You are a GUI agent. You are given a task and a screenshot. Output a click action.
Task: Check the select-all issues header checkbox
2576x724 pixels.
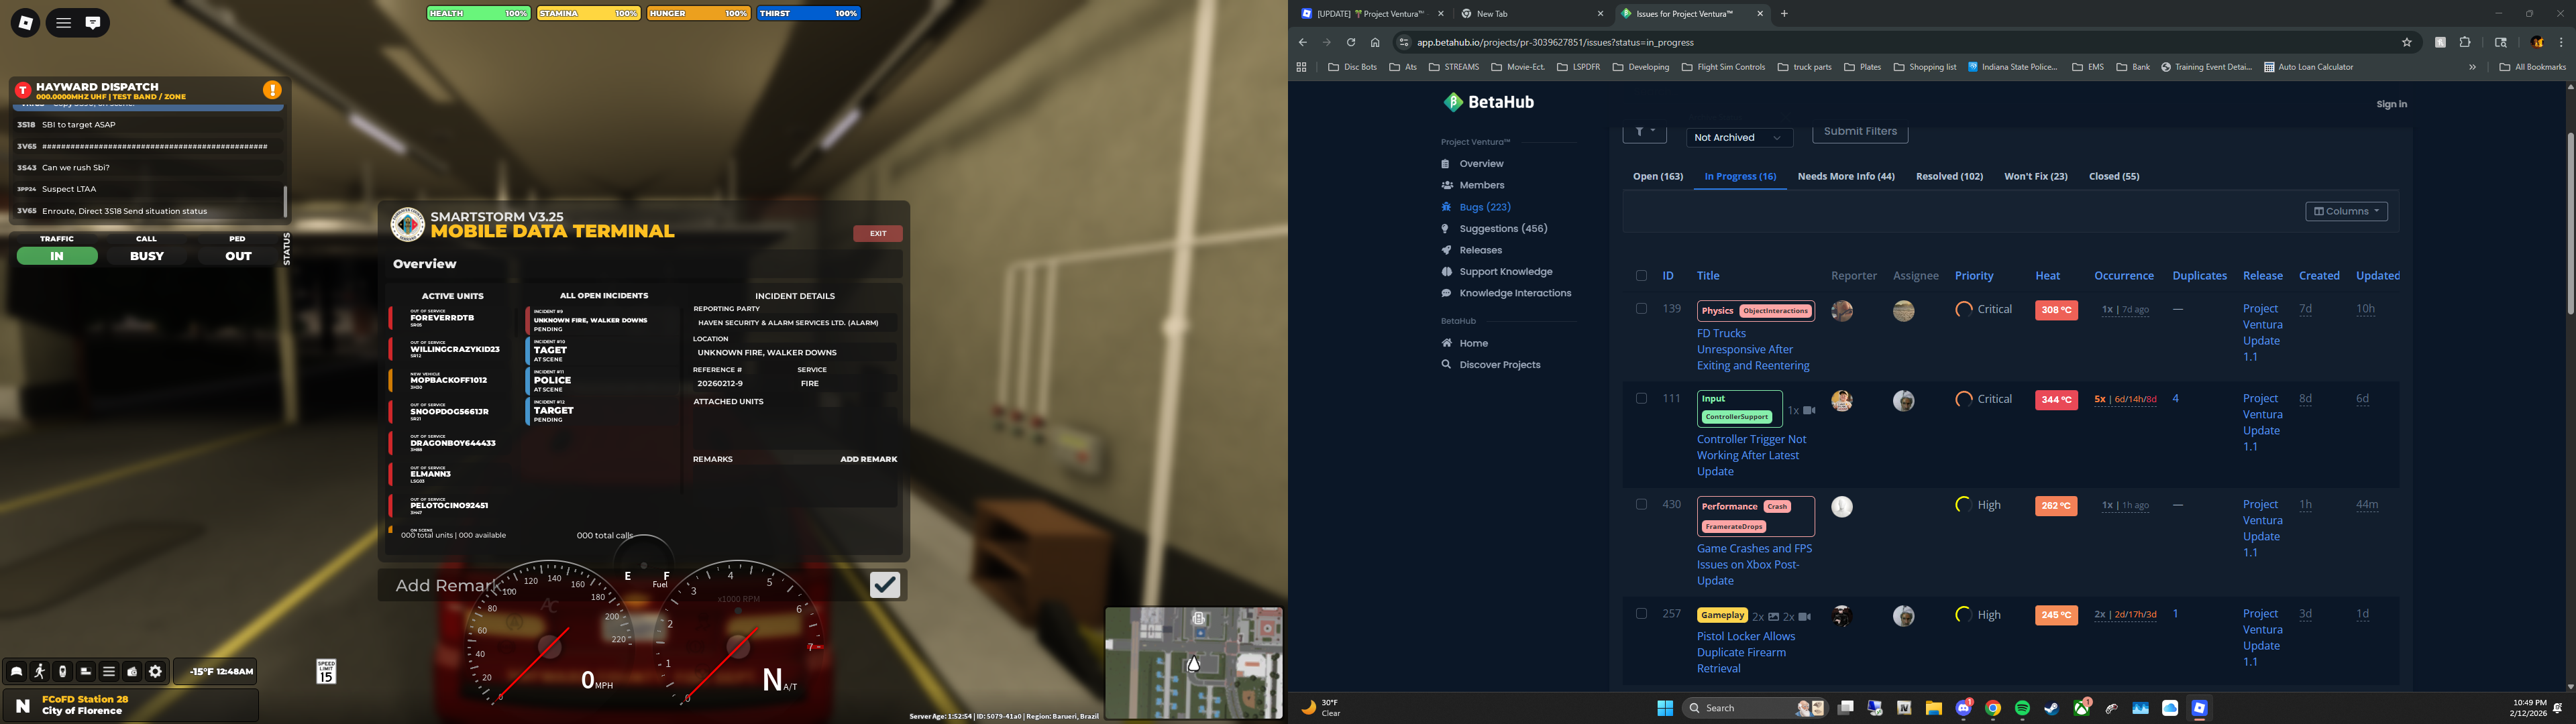coord(1641,276)
